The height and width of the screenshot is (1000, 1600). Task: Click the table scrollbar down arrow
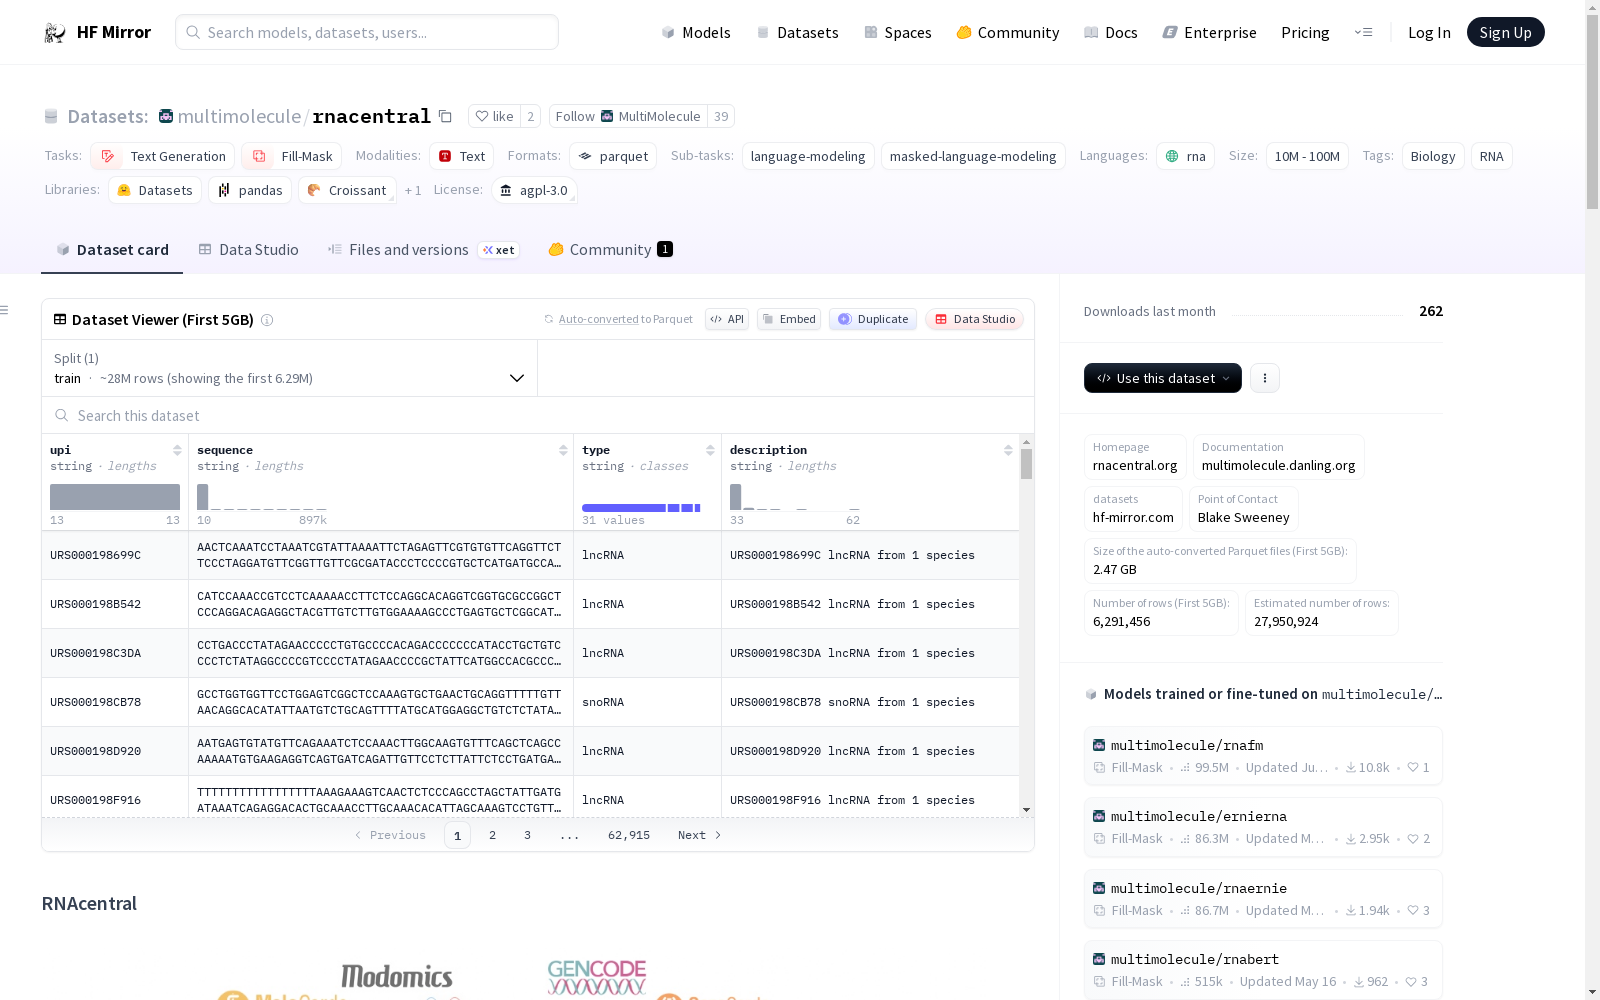(x=1026, y=810)
